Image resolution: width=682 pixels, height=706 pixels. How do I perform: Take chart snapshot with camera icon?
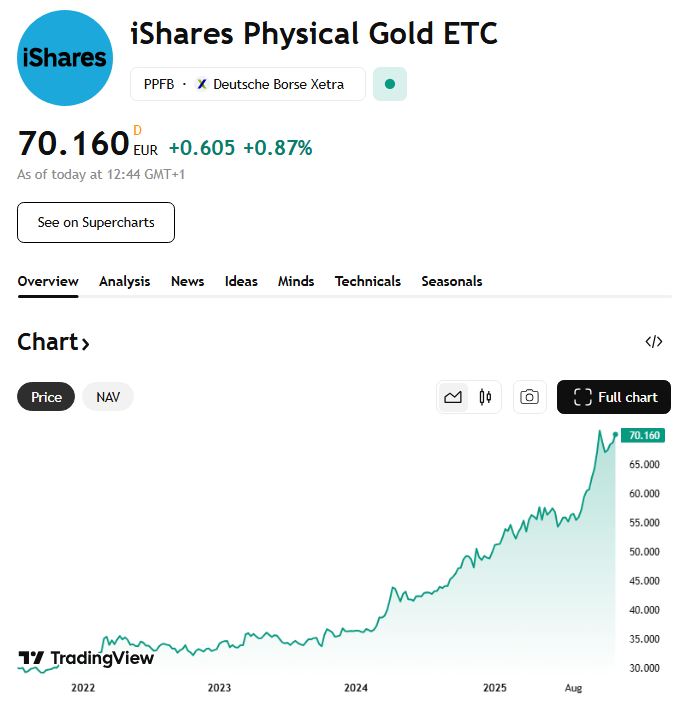[530, 397]
